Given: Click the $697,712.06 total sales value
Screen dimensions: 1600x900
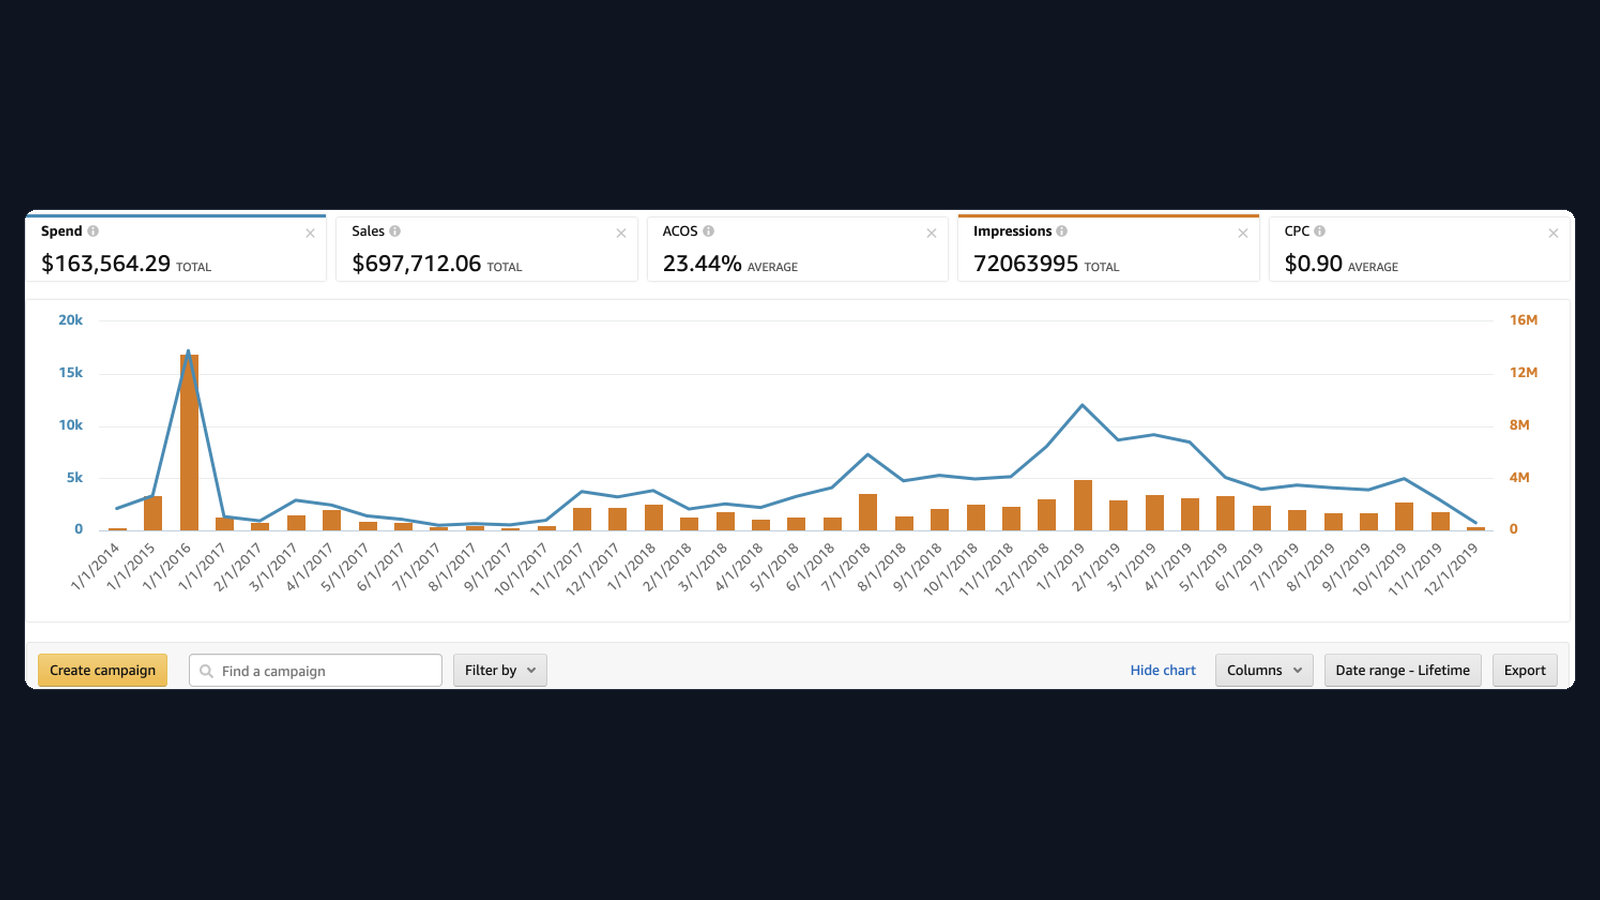Looking at the screenshot, I should 417,264.
